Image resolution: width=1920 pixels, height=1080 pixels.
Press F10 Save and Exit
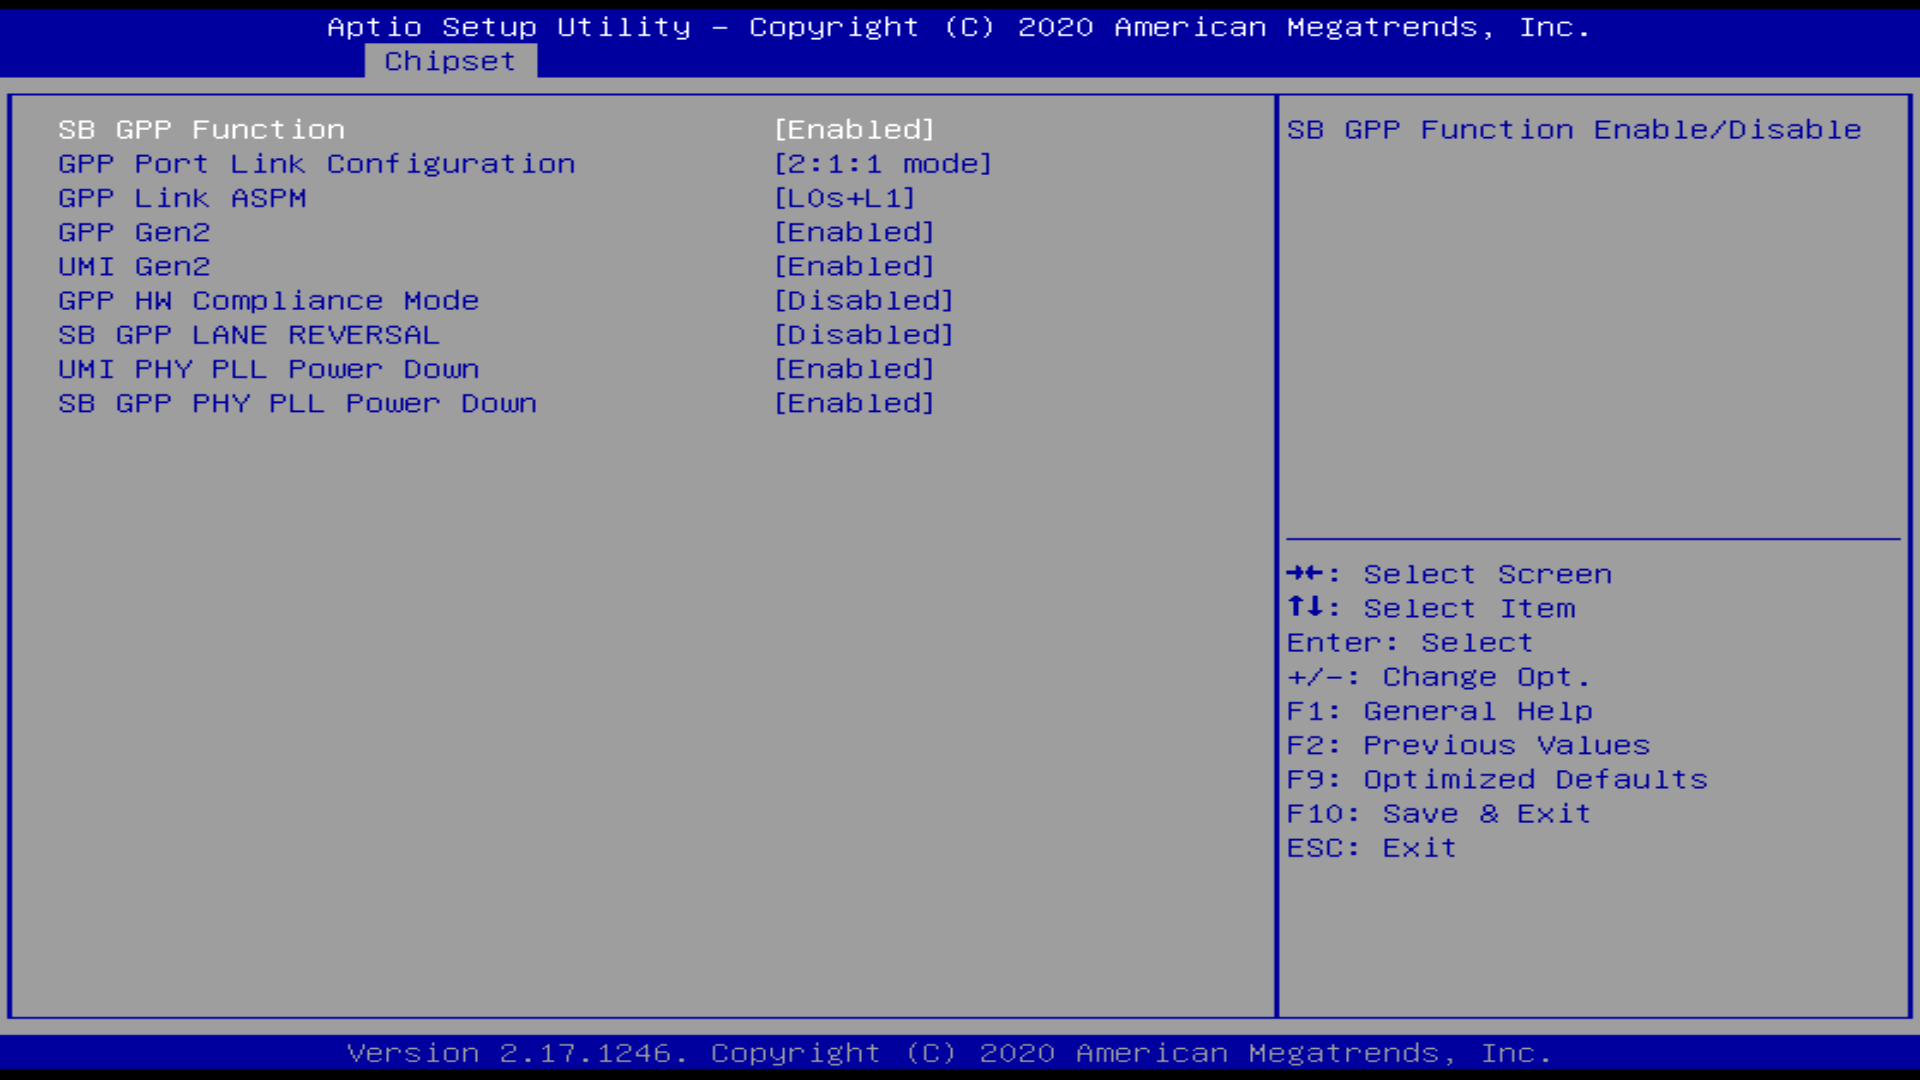[x=1437, y=812]
